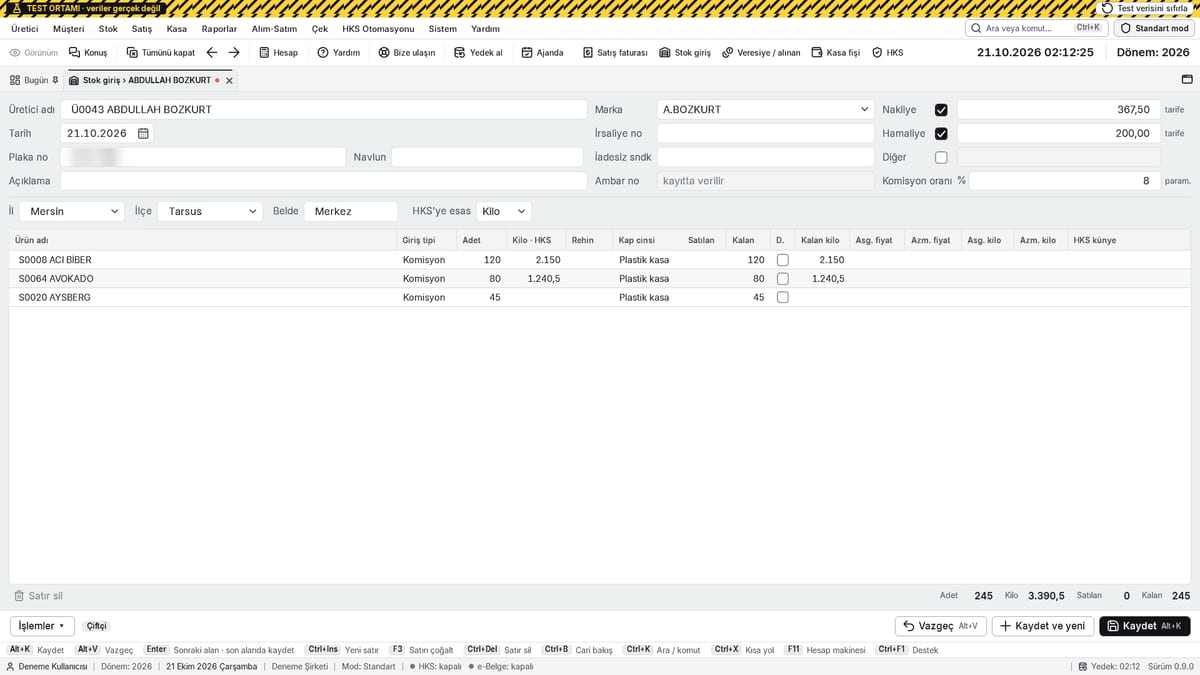Image resolution: width=1200 pixels, height=675 pixels.
Task: Open the İl dropdown set to Mersin
Action: click(72, 212)
